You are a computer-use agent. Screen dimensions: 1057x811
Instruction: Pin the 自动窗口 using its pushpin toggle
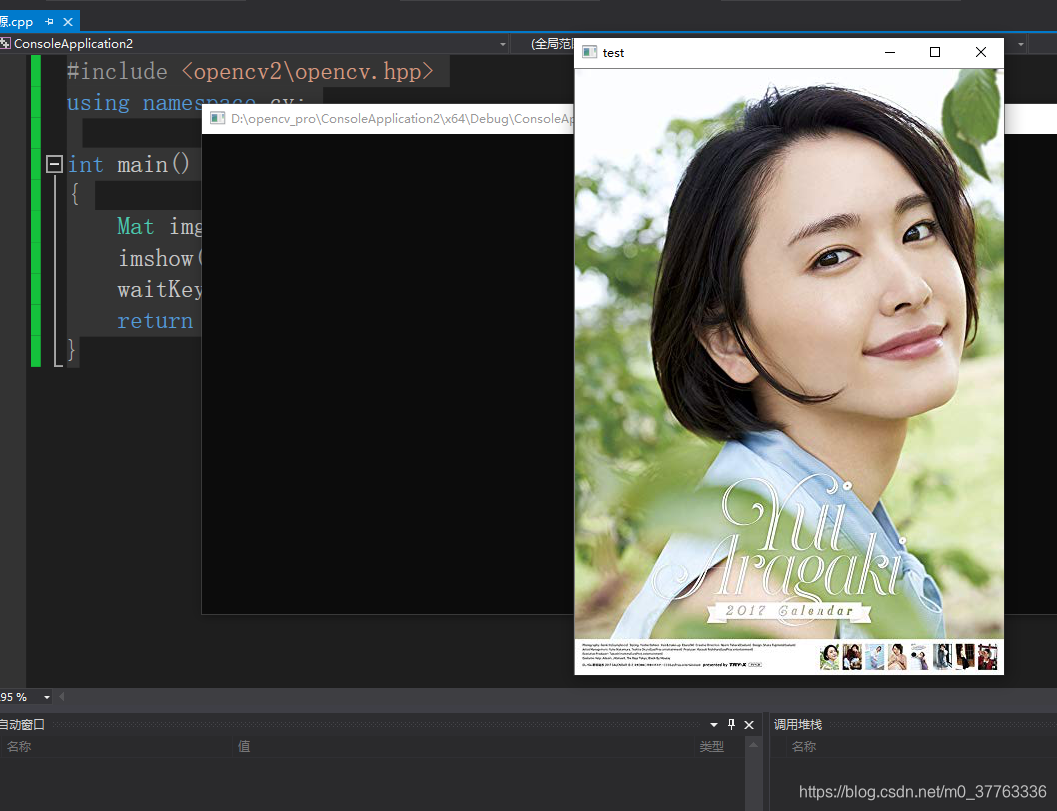[730, 724]
